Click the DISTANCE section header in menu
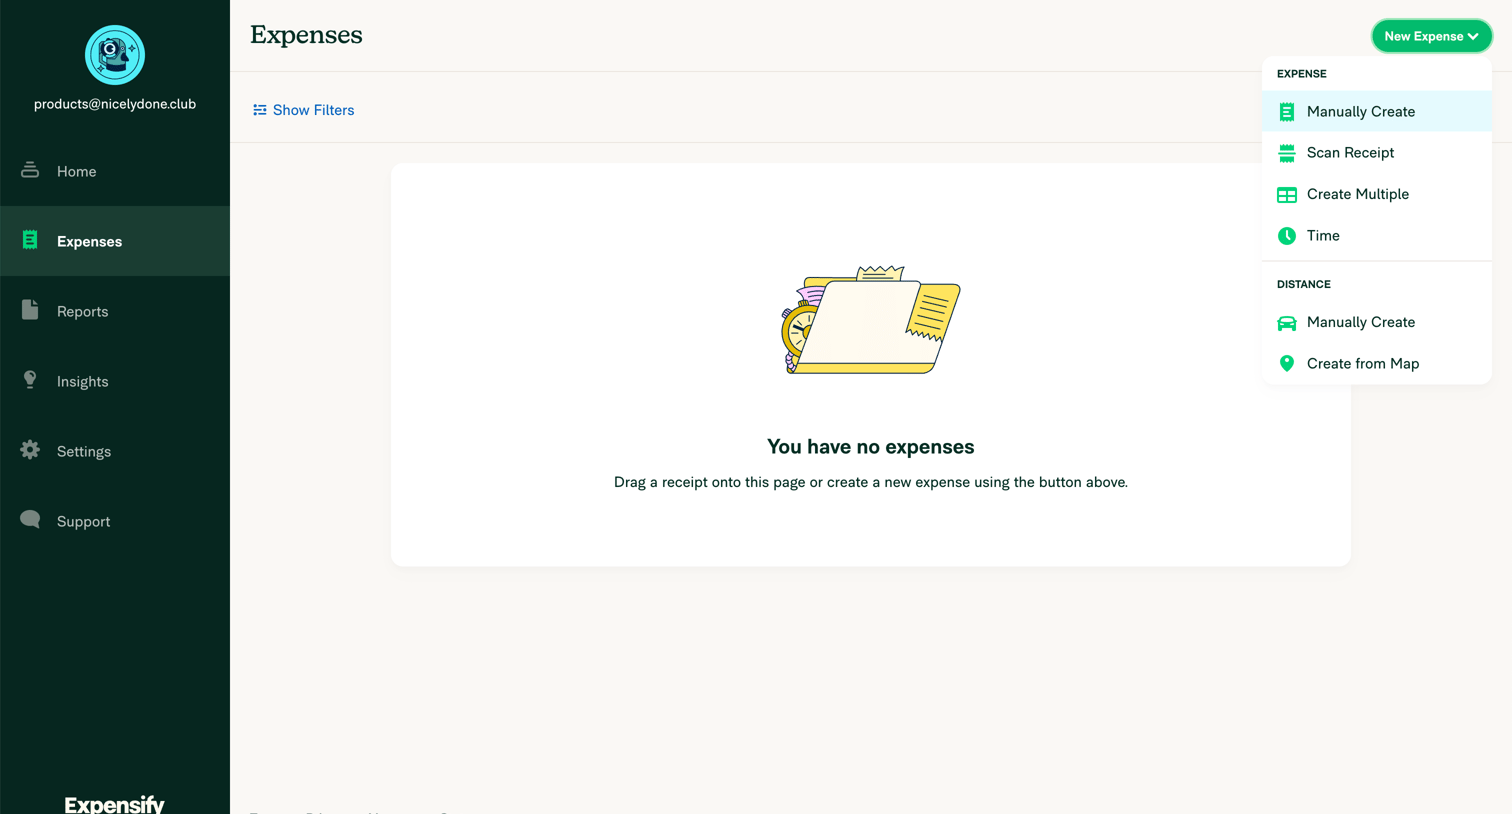Viewport: 1512px width, 814px height. pyautogui.click(x=1303, y=285)
